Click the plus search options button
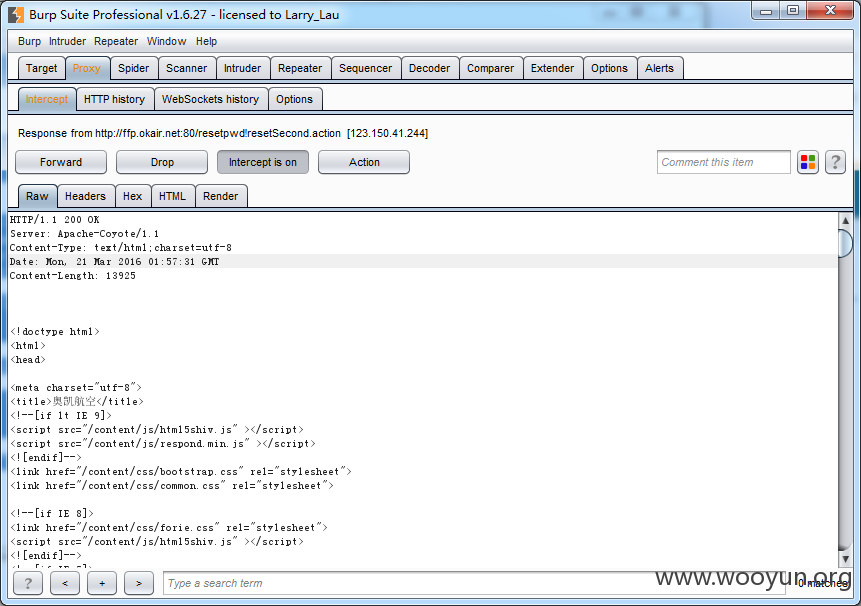The height and width of the screenshot is (606, 861). coord(102,583)
